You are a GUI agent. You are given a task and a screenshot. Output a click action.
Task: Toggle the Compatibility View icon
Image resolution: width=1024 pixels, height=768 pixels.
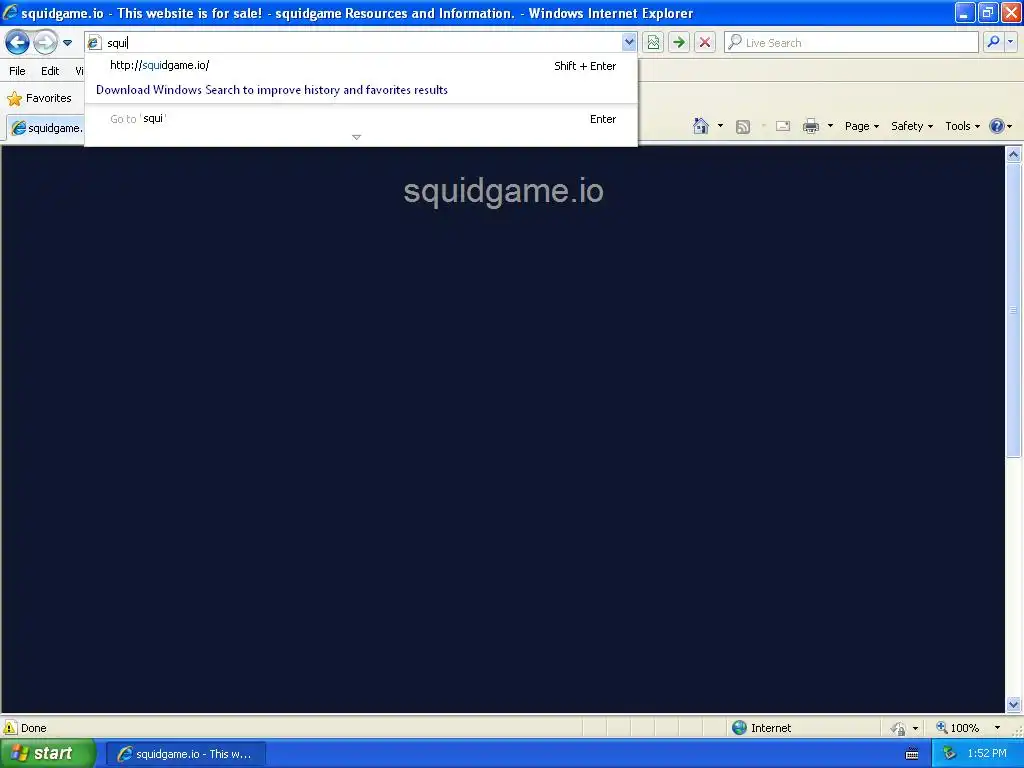point(653,43)
